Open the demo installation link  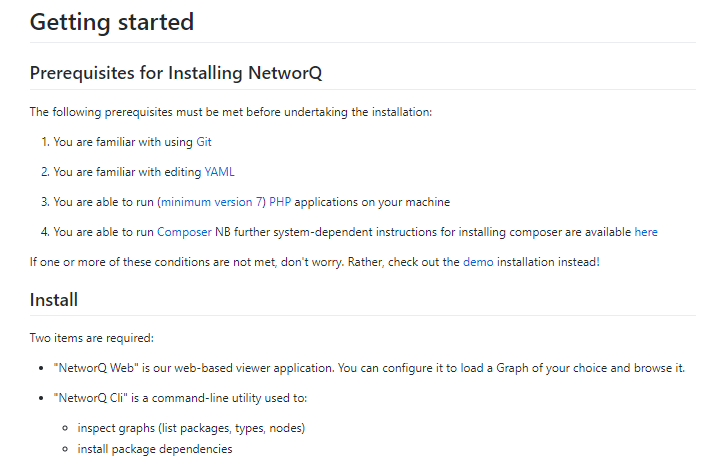[478, 262]
